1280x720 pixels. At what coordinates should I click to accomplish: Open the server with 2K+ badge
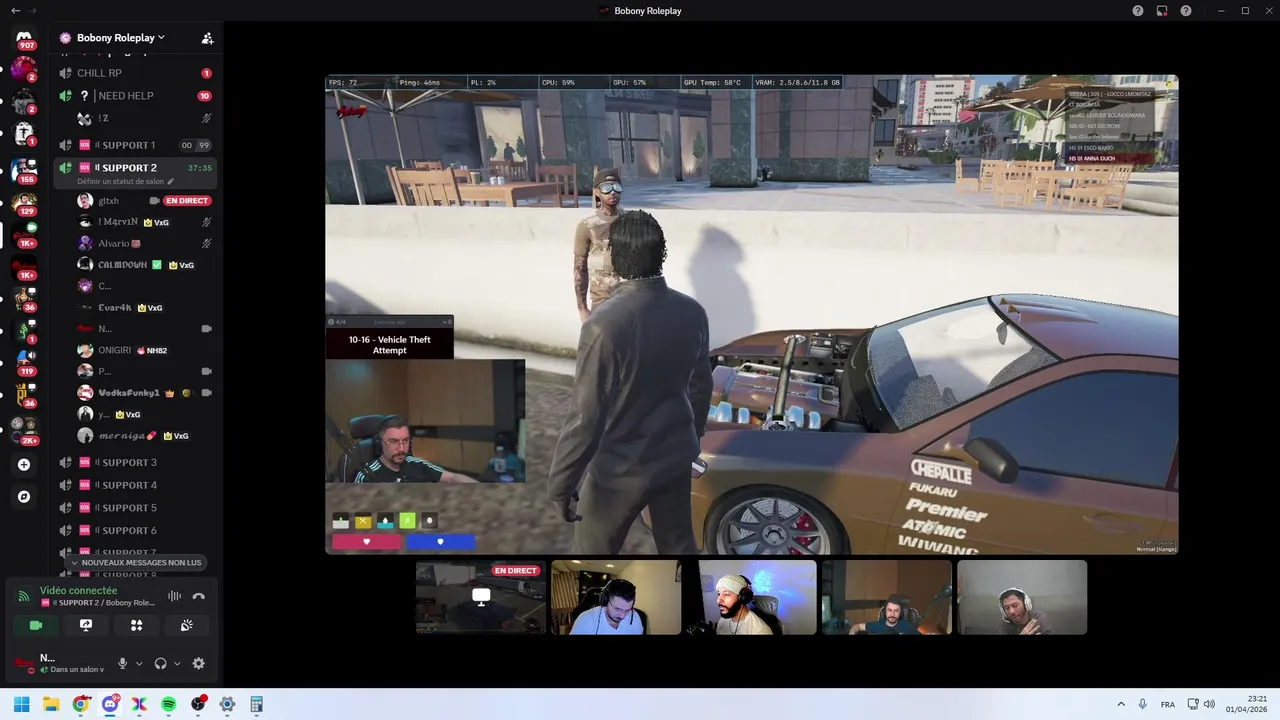24,430
